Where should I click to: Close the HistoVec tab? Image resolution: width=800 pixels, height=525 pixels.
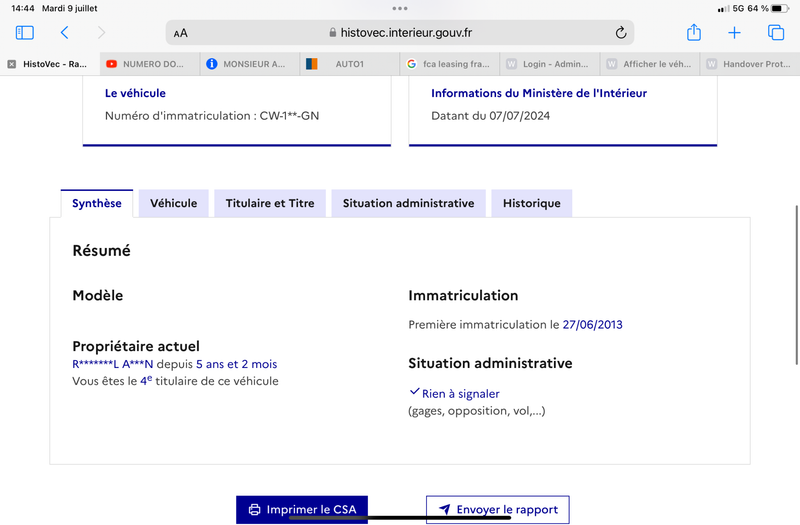(x=11, y=64)
